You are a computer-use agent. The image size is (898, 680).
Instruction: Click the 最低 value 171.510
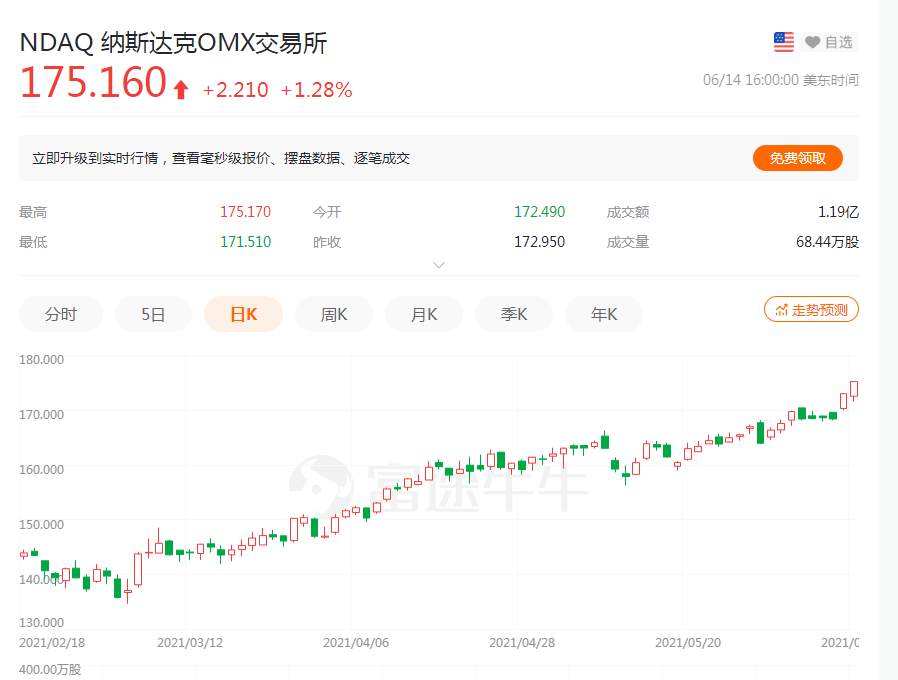tap(245, 242)
